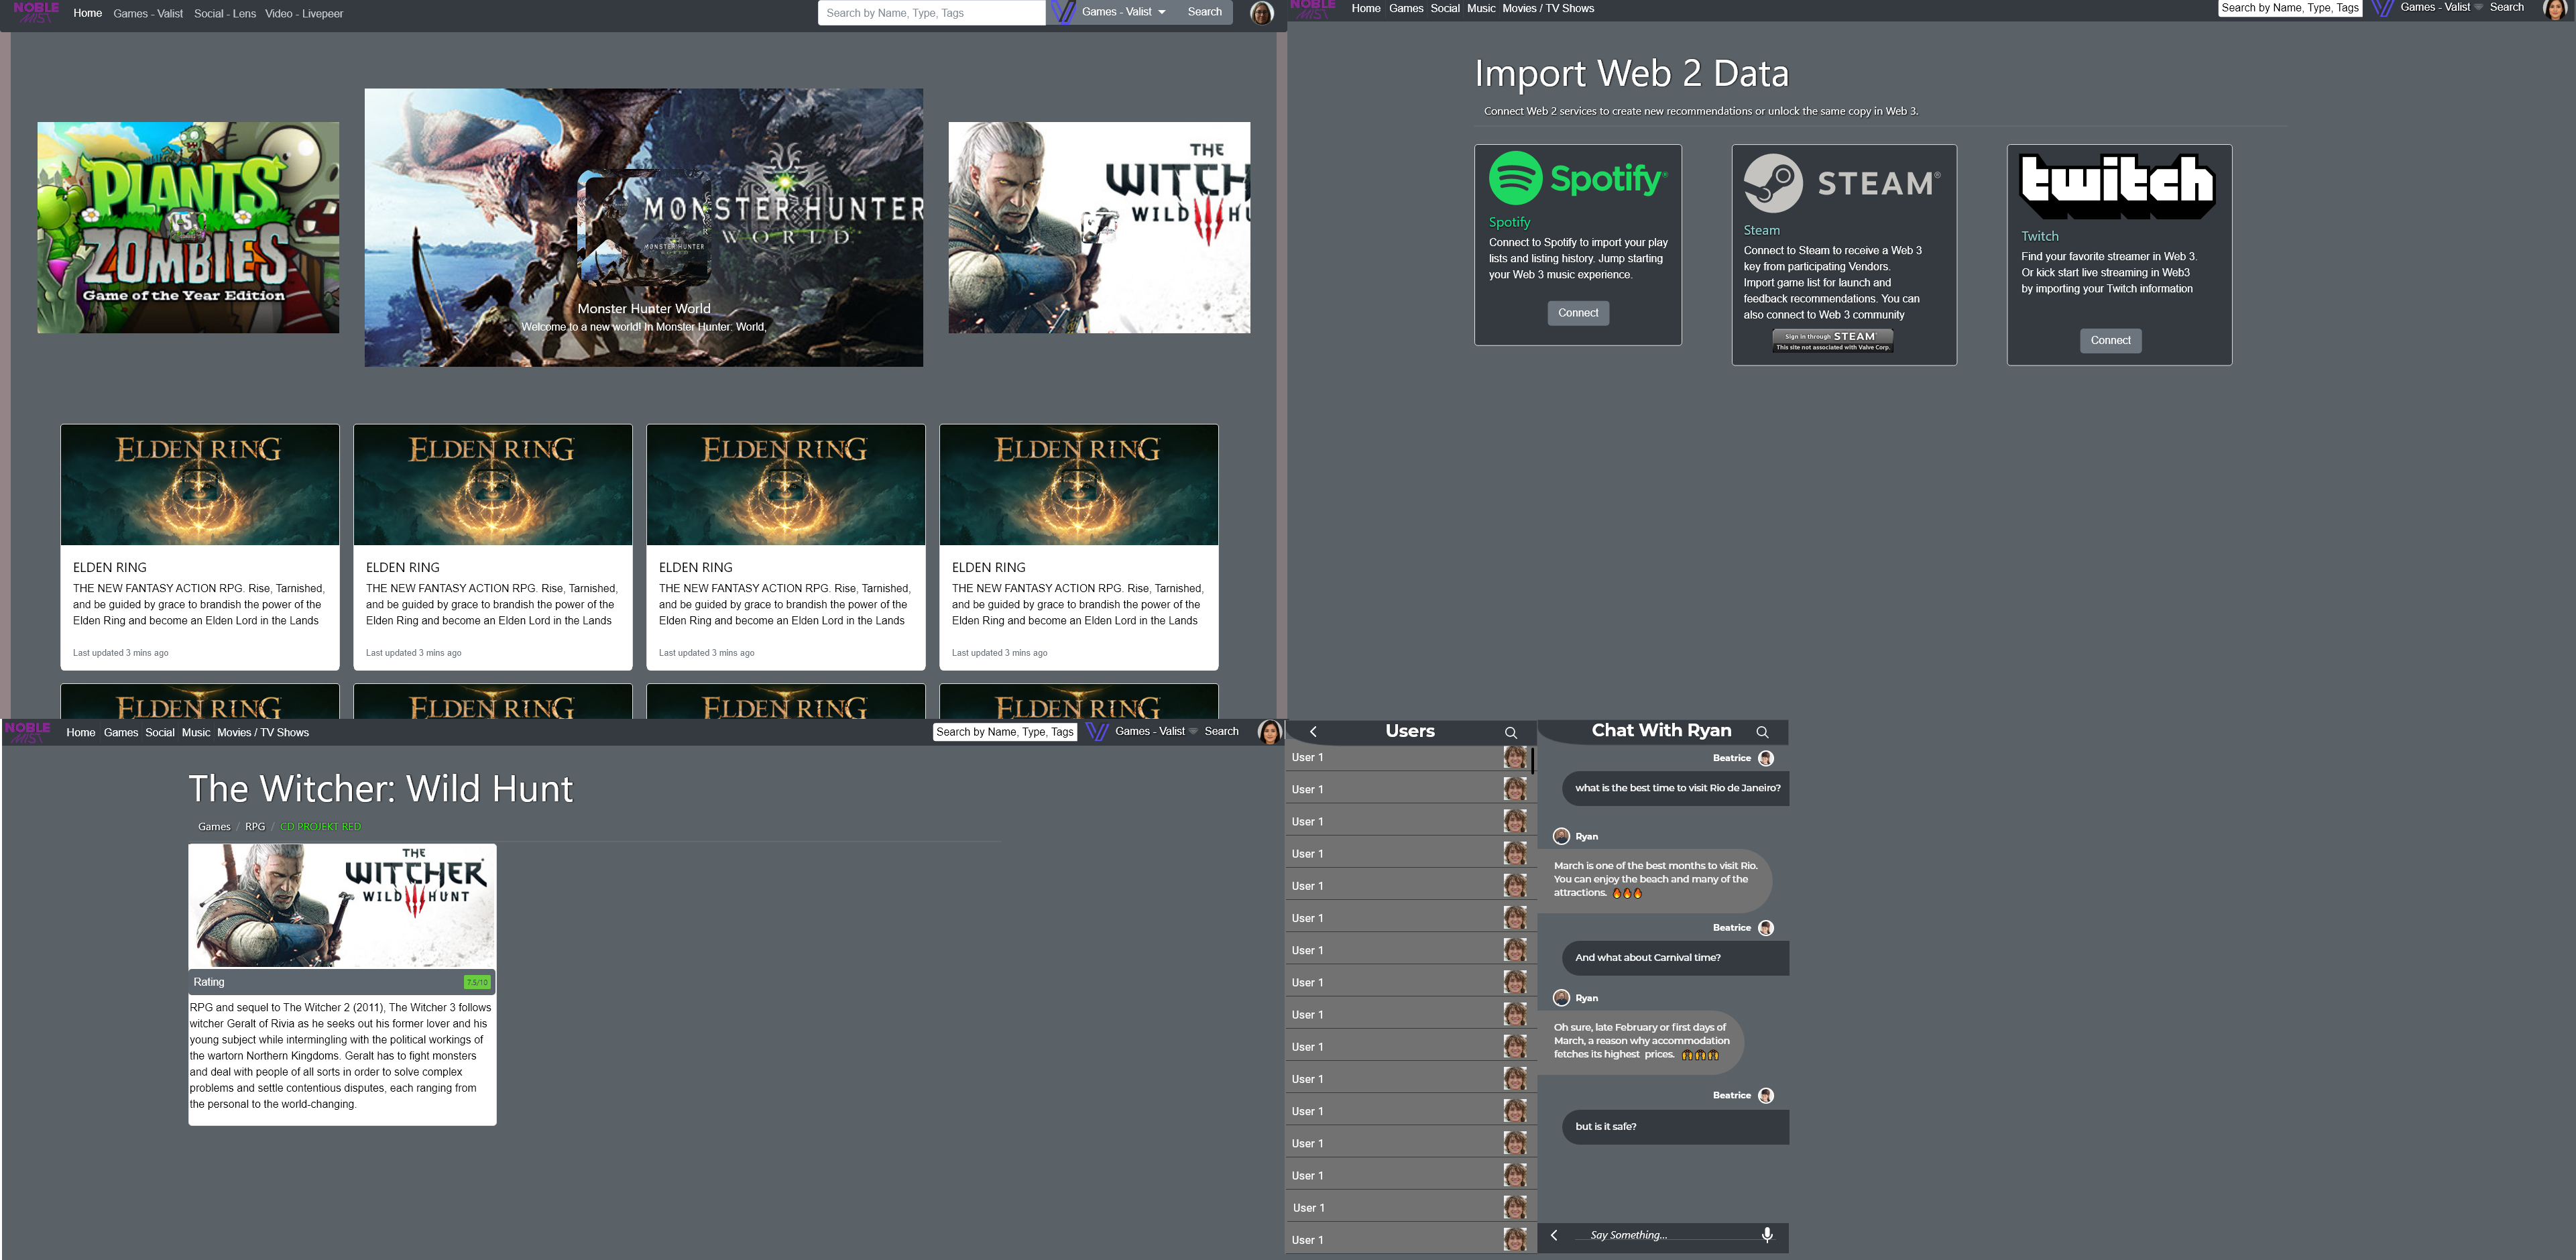Viewport: 2576px width, 1260px height.
Task: Open Social - Lens in the home page navbar
Action: (225, 14)
